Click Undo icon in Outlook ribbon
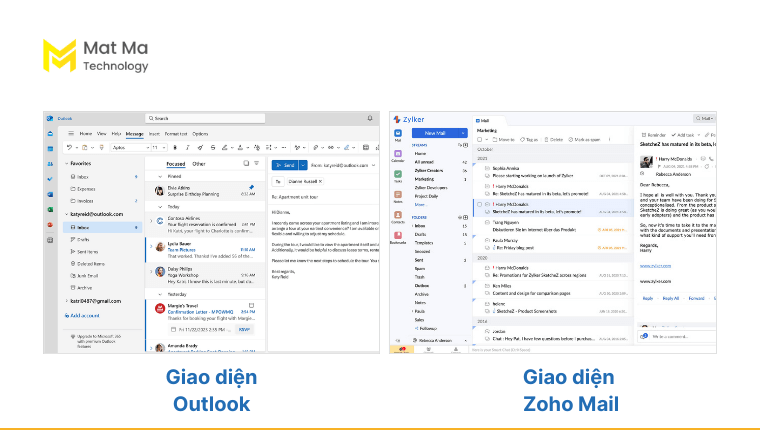The image size is (760, 430). point(70,147)
